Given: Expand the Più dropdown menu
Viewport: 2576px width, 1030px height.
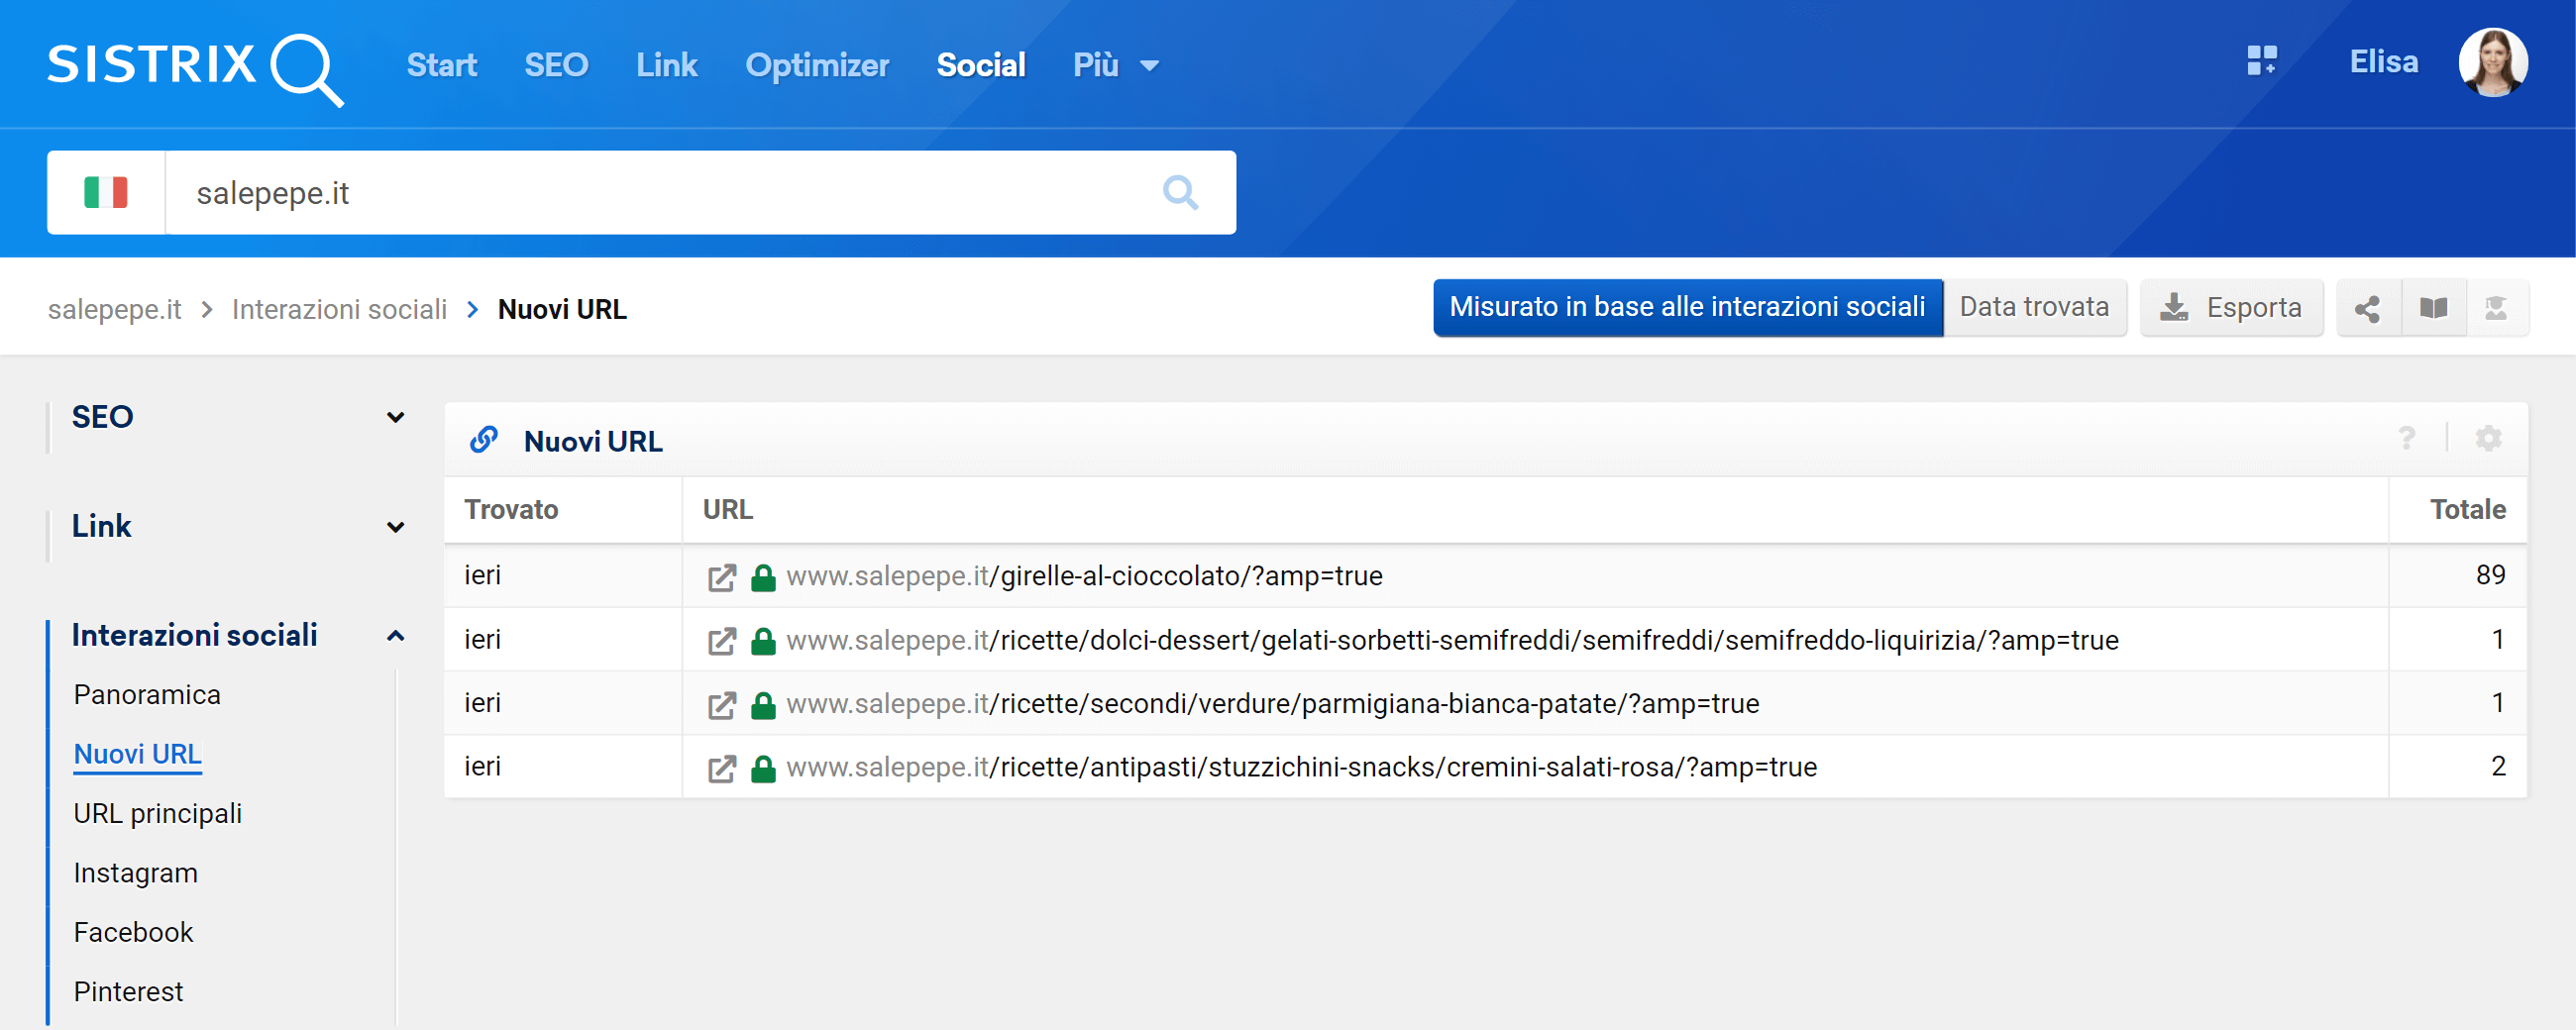Looking at the screenshot, I should [x=1116, y=66].
